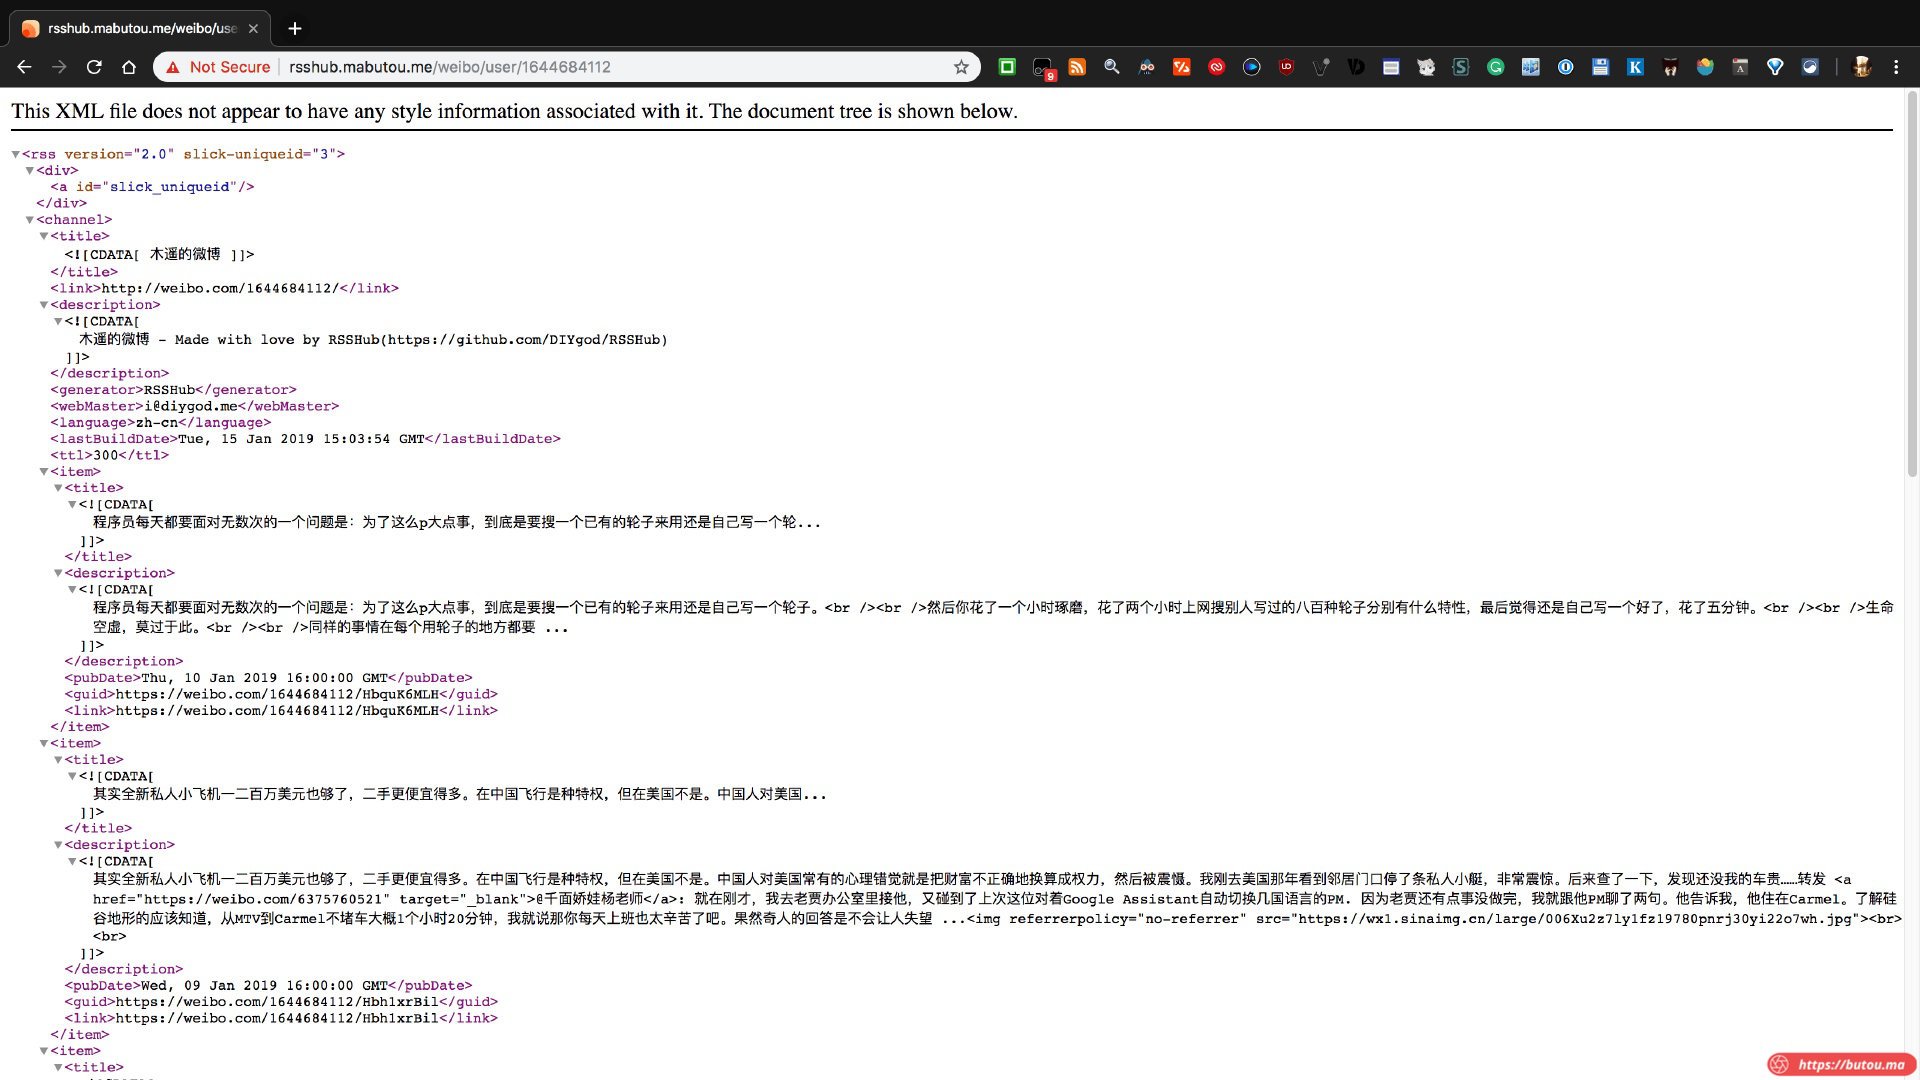Collapse the first item element

(44, 472)
